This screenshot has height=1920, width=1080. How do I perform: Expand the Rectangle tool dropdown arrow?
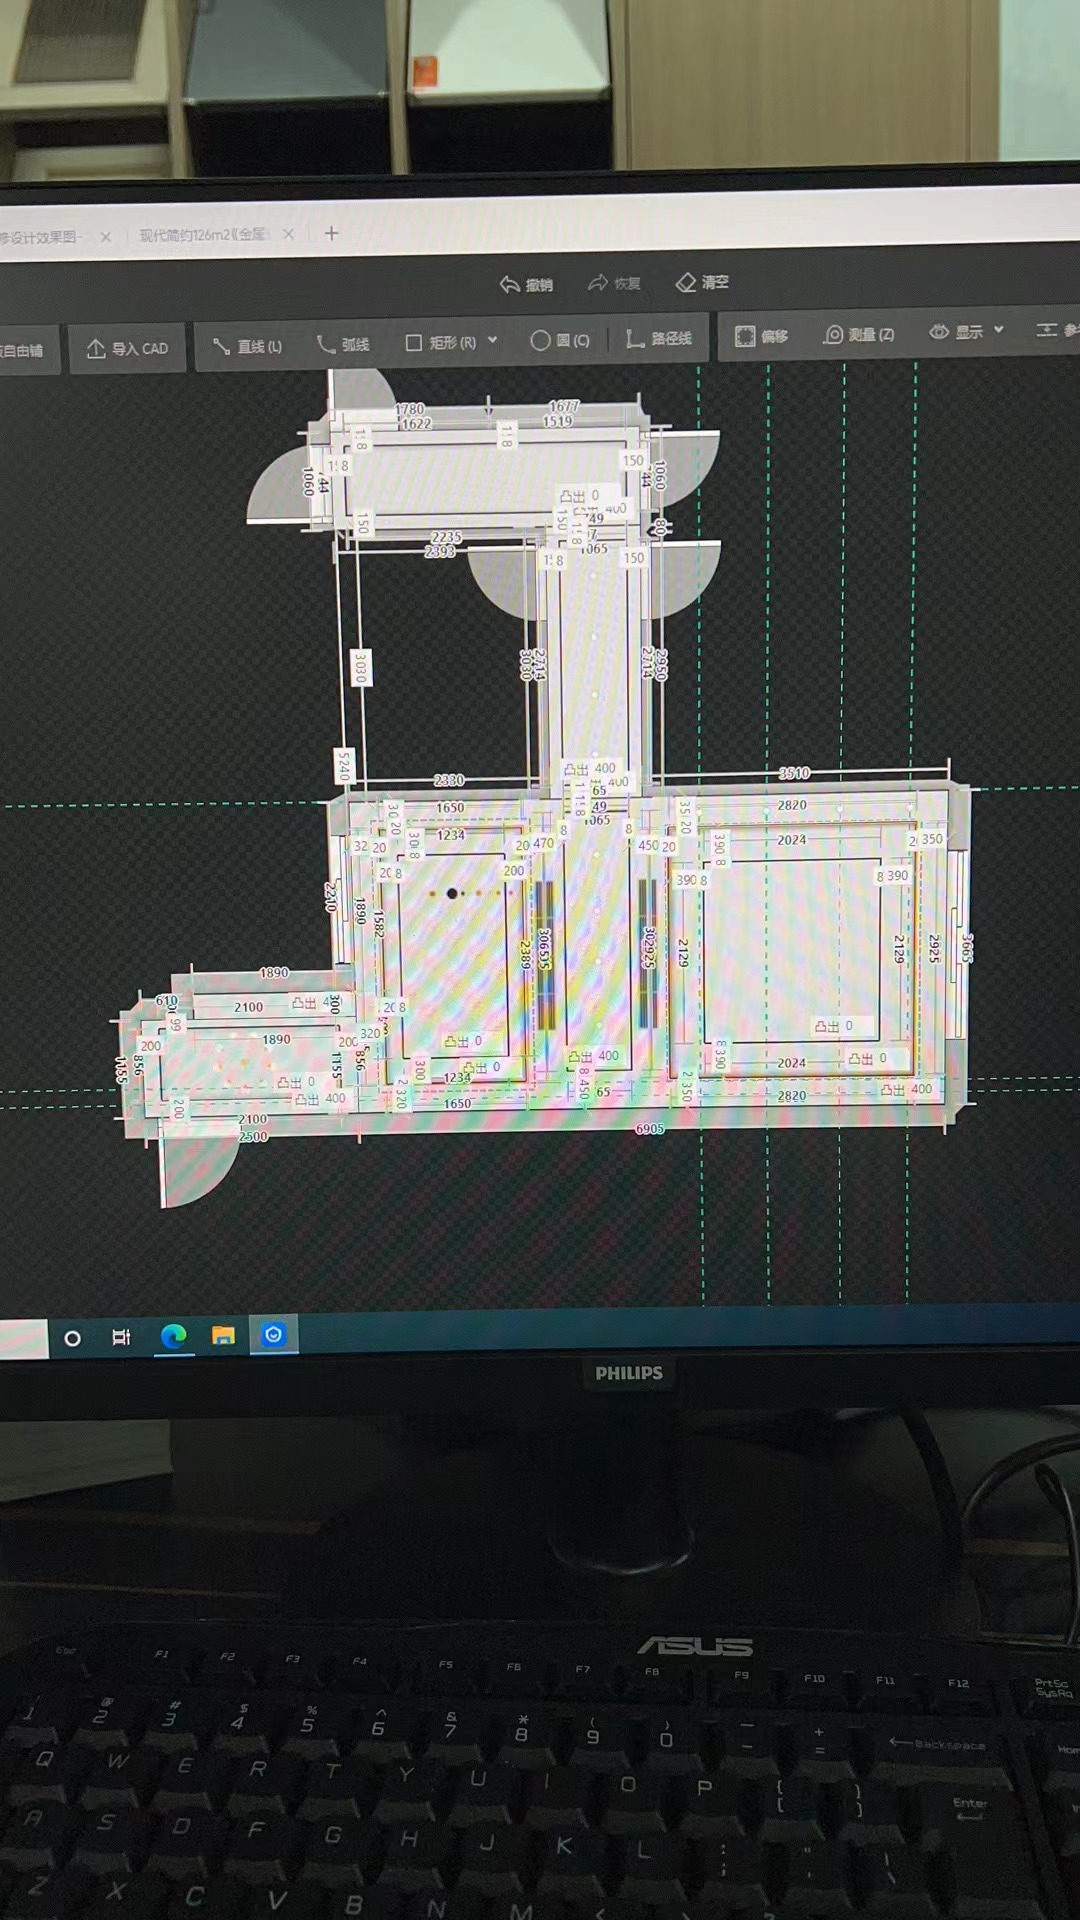[x=493, y=341]
